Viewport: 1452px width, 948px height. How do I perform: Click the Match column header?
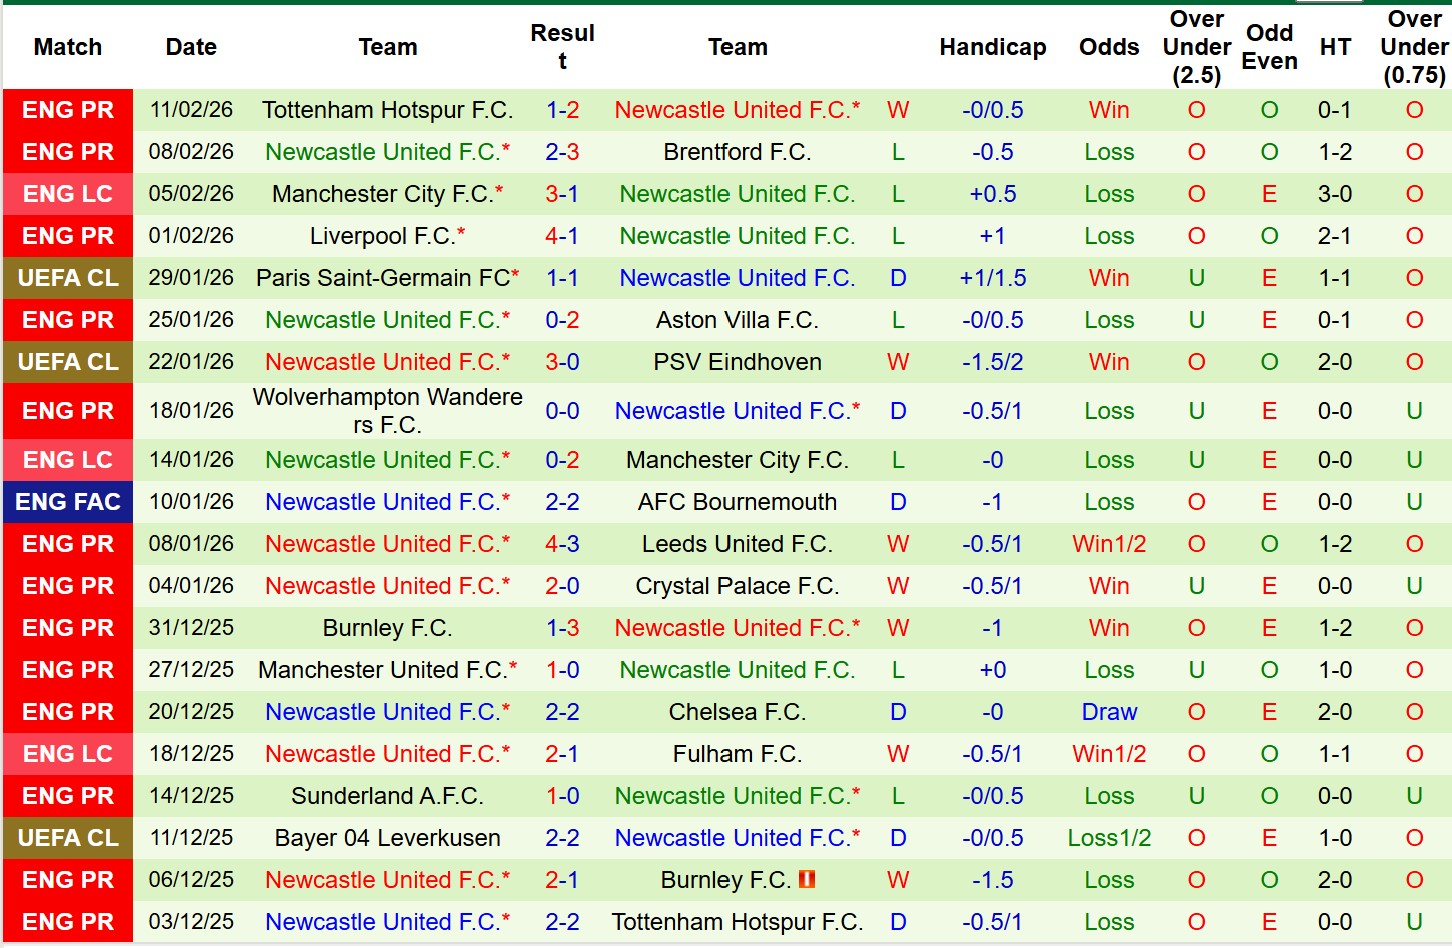coord(68,47)
